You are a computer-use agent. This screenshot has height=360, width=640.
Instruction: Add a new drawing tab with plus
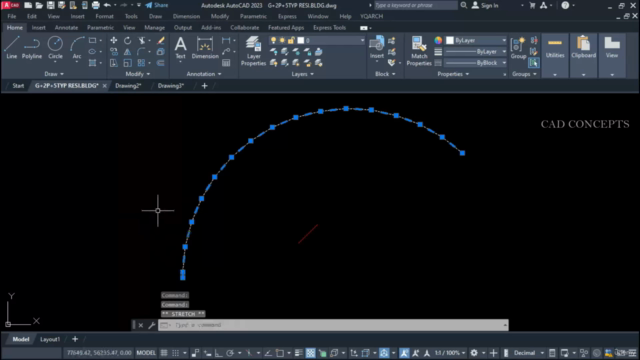[204, 86]
